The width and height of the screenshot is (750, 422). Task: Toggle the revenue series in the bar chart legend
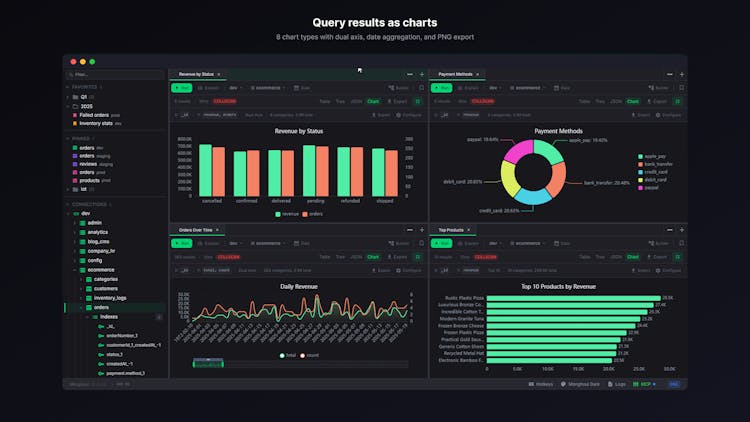[287, 213]
